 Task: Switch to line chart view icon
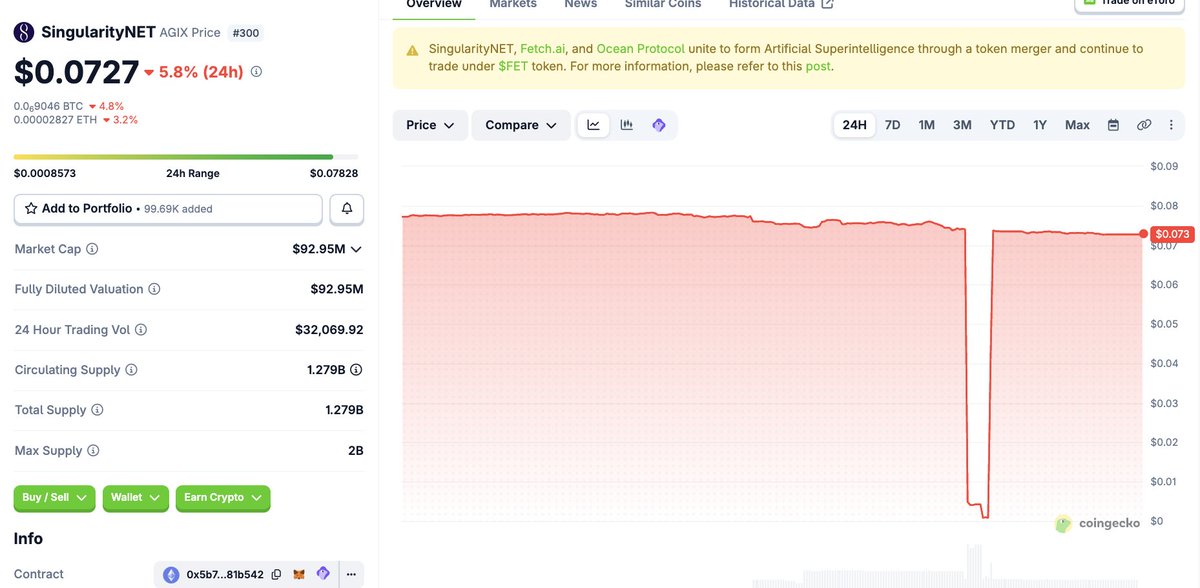pyautogui.click(x=593, y=125)
